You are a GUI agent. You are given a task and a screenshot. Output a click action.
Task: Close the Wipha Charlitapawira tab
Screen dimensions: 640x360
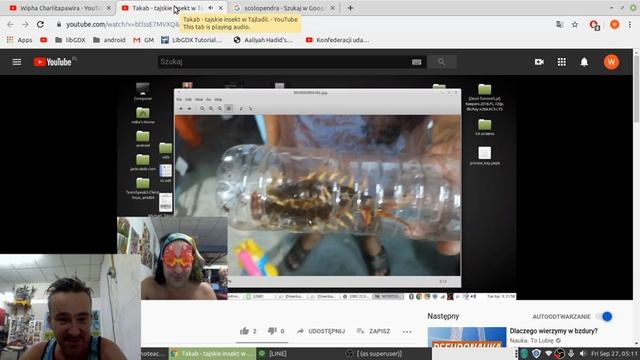click(x=109, y=8)
